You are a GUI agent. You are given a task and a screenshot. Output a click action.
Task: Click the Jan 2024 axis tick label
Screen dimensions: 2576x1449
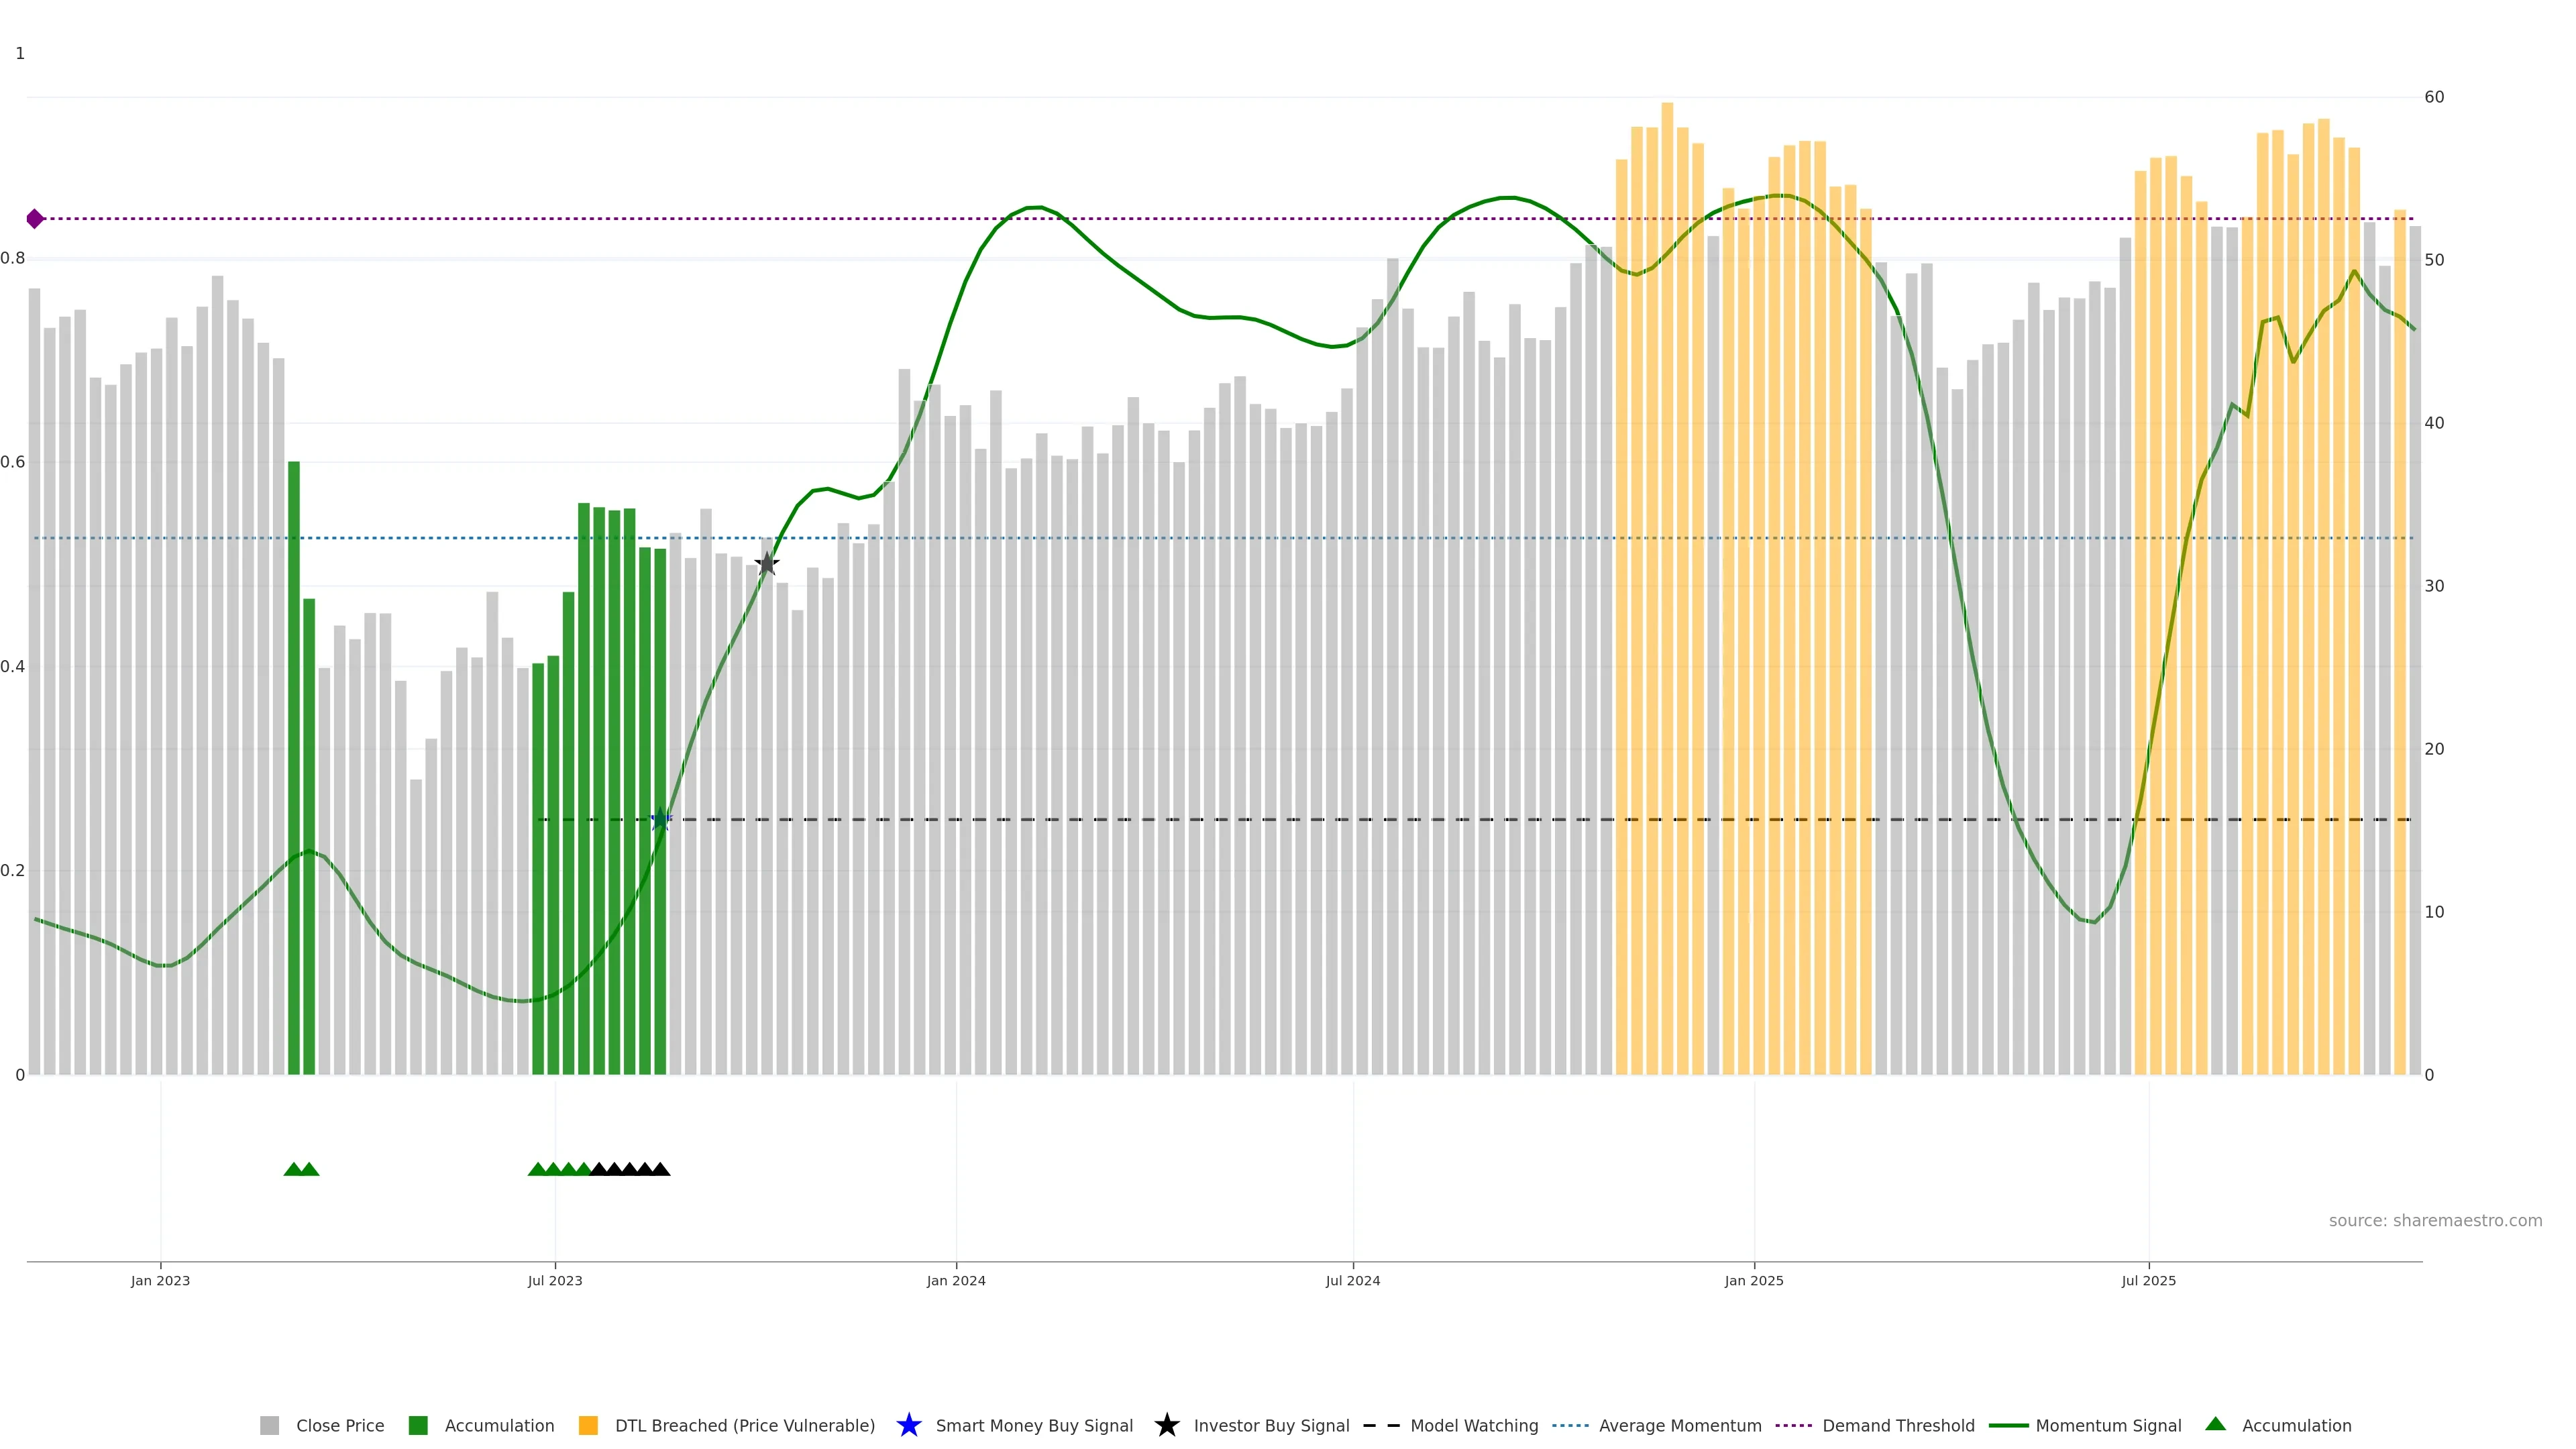955,1280
